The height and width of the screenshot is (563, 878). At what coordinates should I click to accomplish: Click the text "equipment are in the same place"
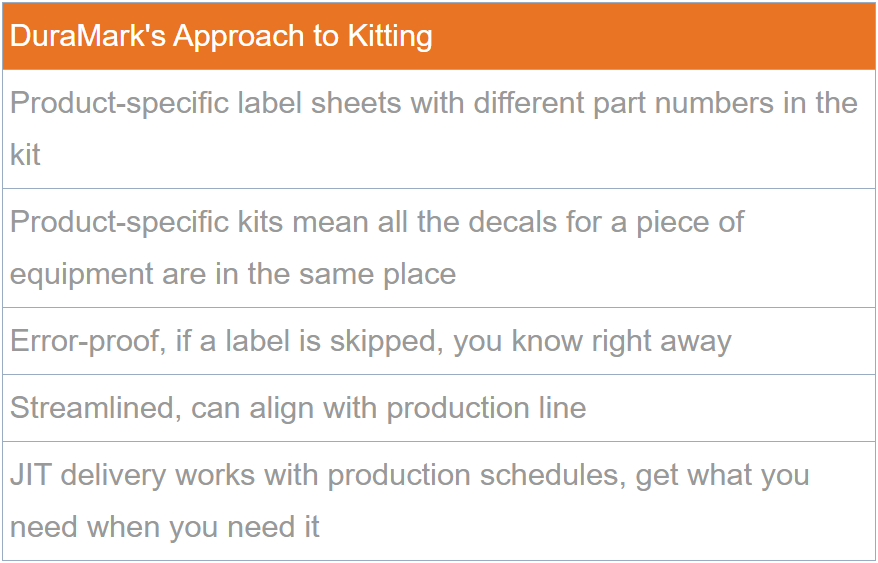click(x=233, y=274)
